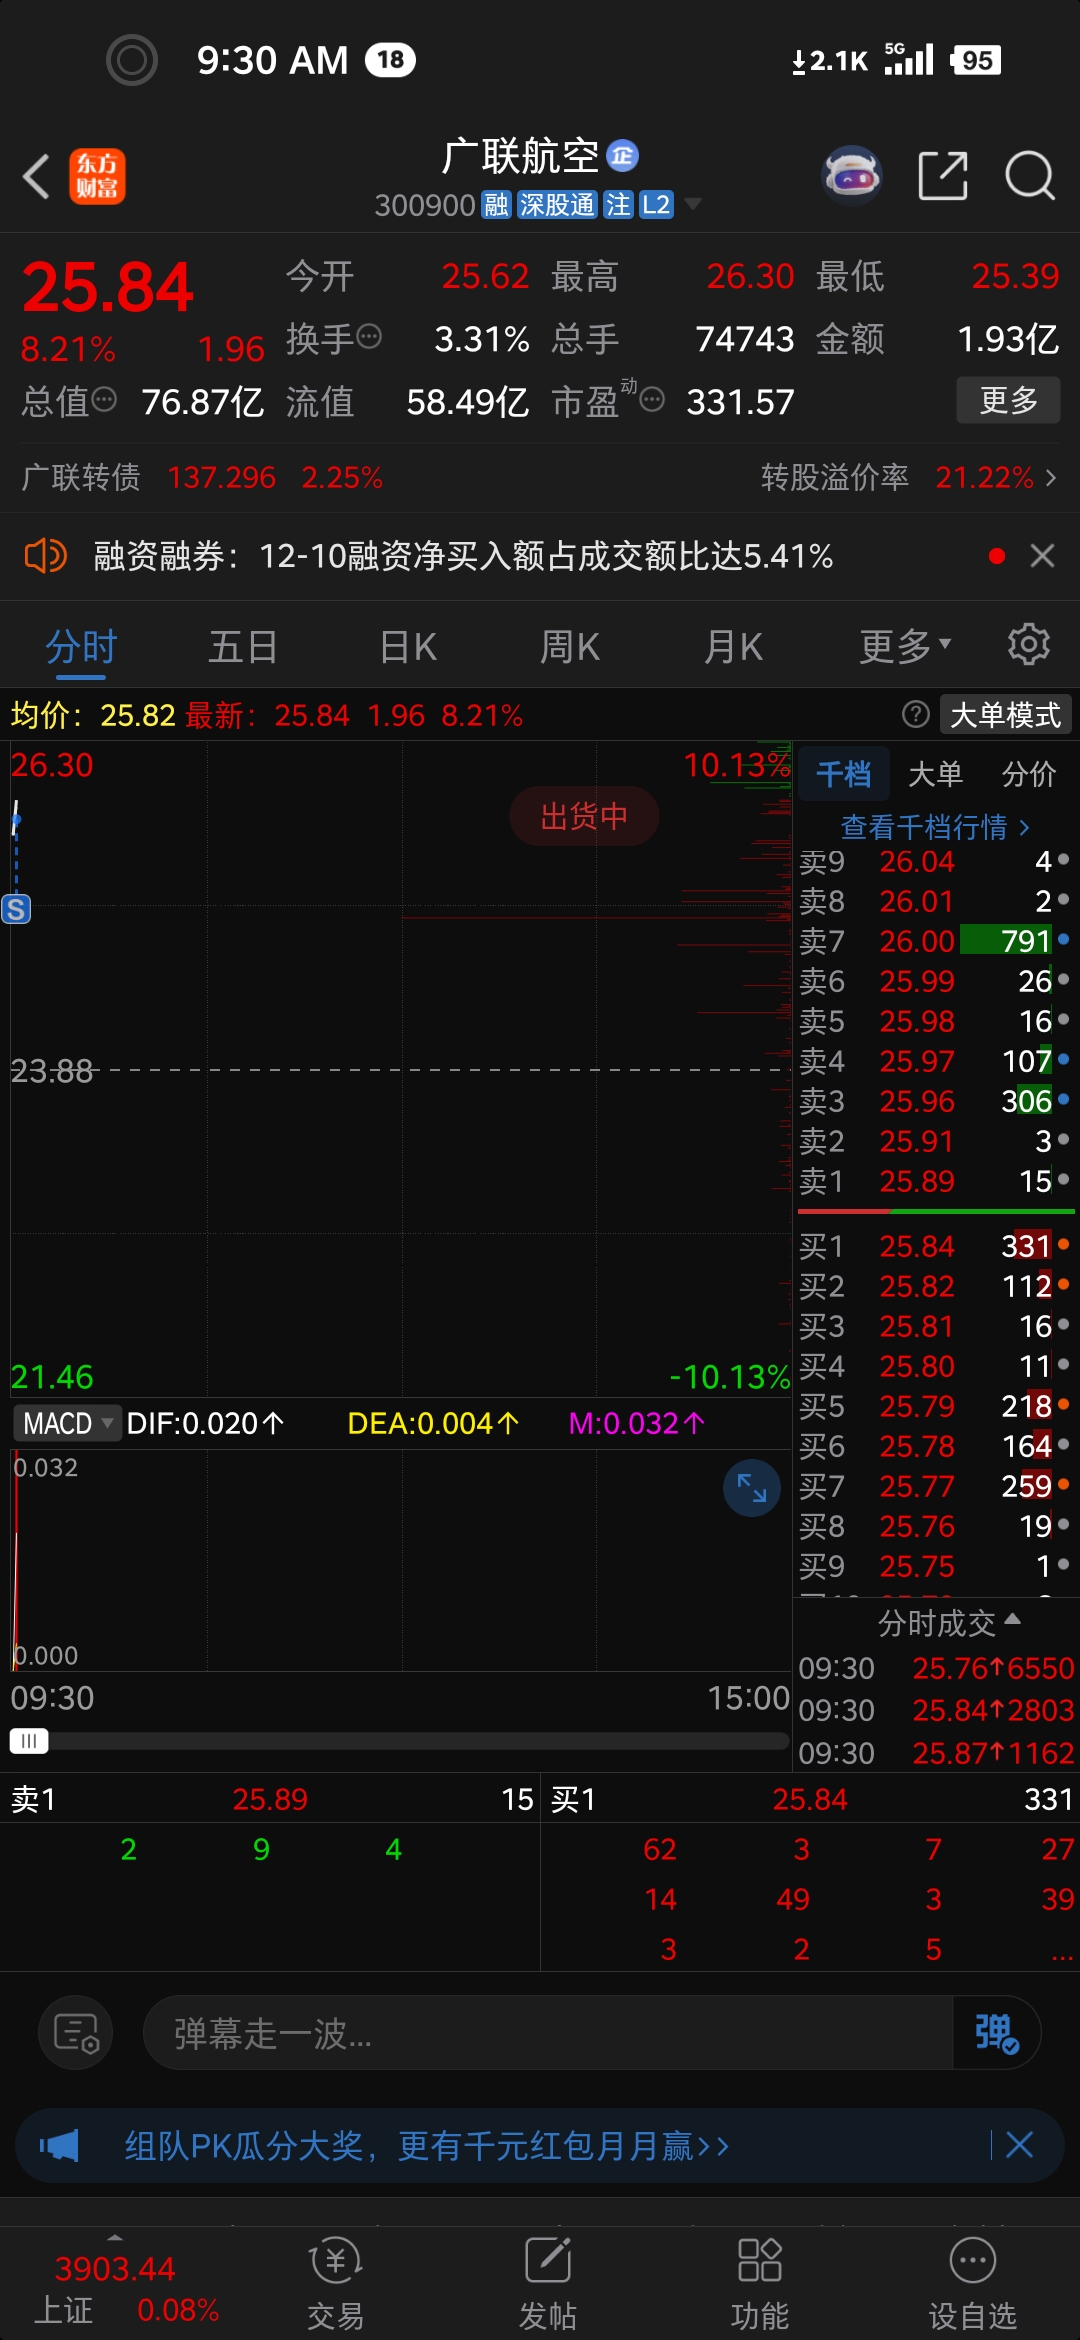Viewport: 1080px width, 2340px height.
Task: Close the 组队PK promotion banner
Action: [x=1020, y=2144]
